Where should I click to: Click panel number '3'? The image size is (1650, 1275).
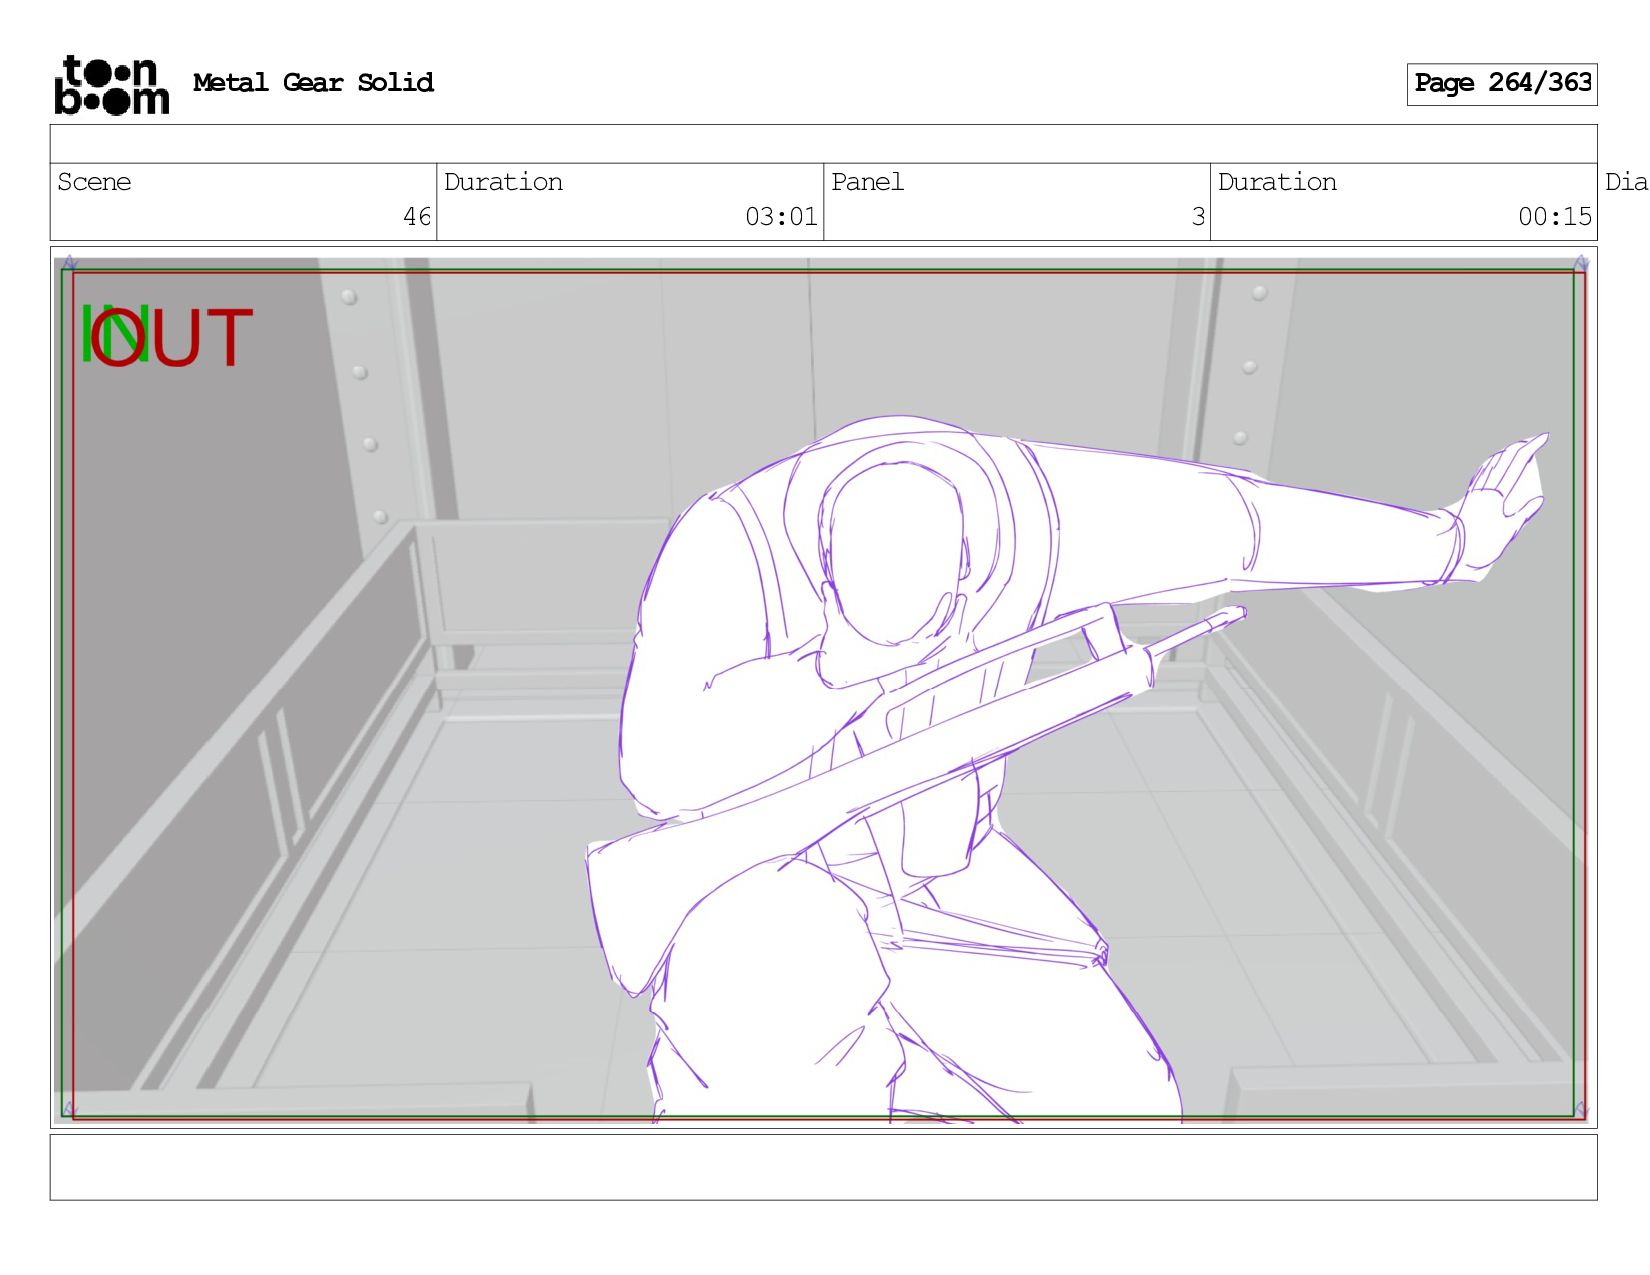tap(1198, 217)
